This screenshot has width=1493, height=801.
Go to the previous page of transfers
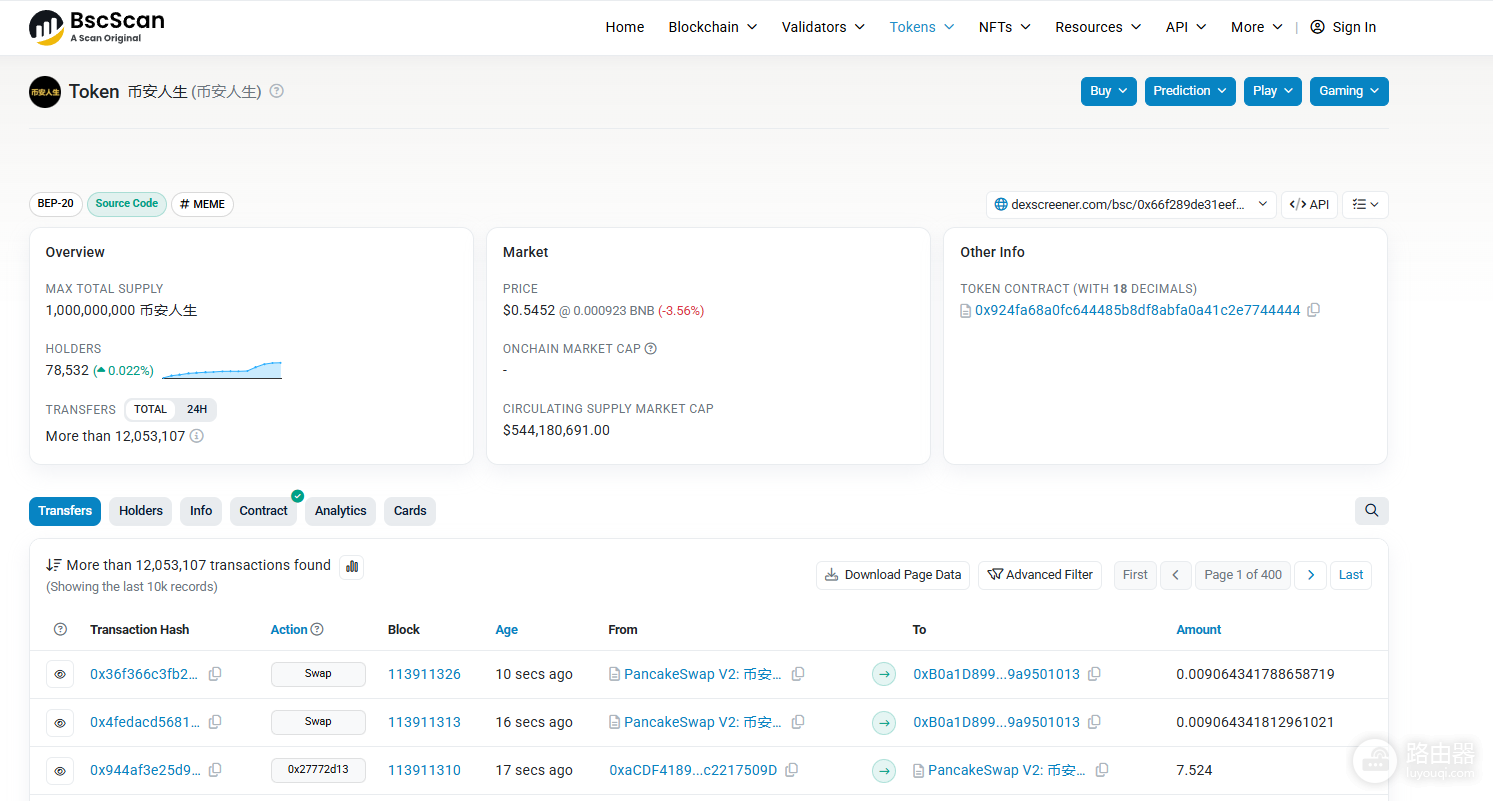pyautogui.click(x=1176, y=575)
